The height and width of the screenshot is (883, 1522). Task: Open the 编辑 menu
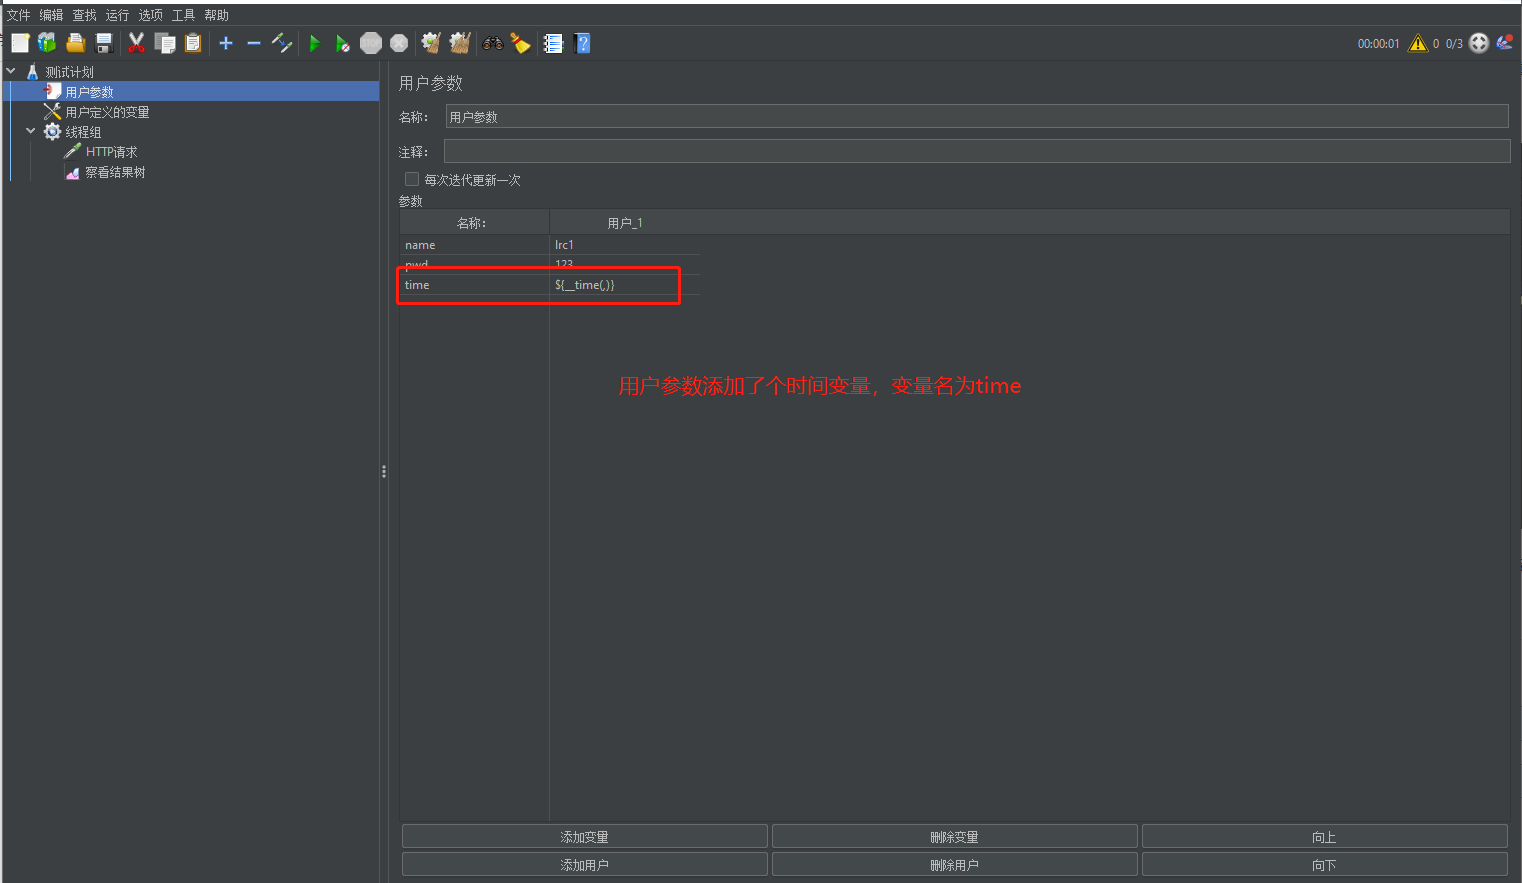pos(52,15)
